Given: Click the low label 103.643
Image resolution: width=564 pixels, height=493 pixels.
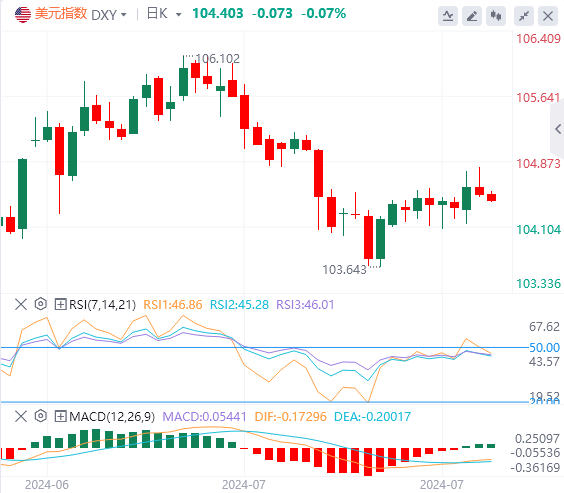Looking at the screenshot, I should tap(344, 270).
